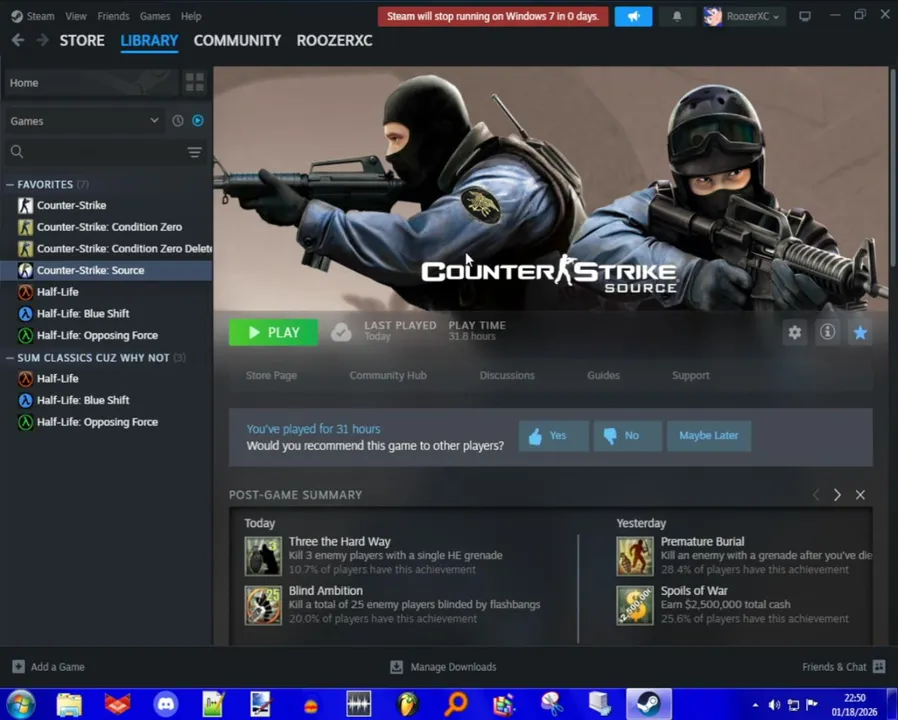
Task: Select Counter-Strike in favorites
Action: click(x=107, y=205)
